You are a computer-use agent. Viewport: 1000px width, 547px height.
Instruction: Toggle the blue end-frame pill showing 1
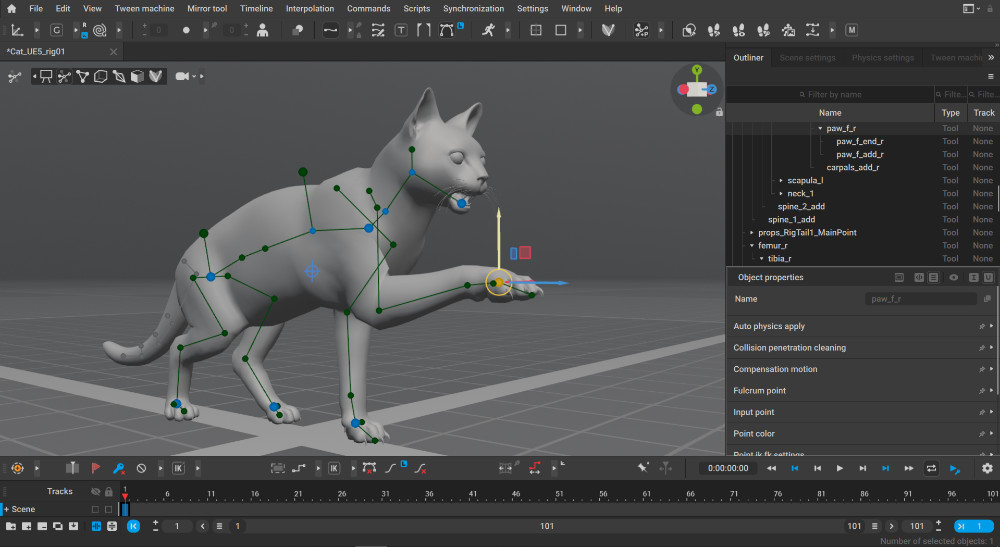[973, 526]
